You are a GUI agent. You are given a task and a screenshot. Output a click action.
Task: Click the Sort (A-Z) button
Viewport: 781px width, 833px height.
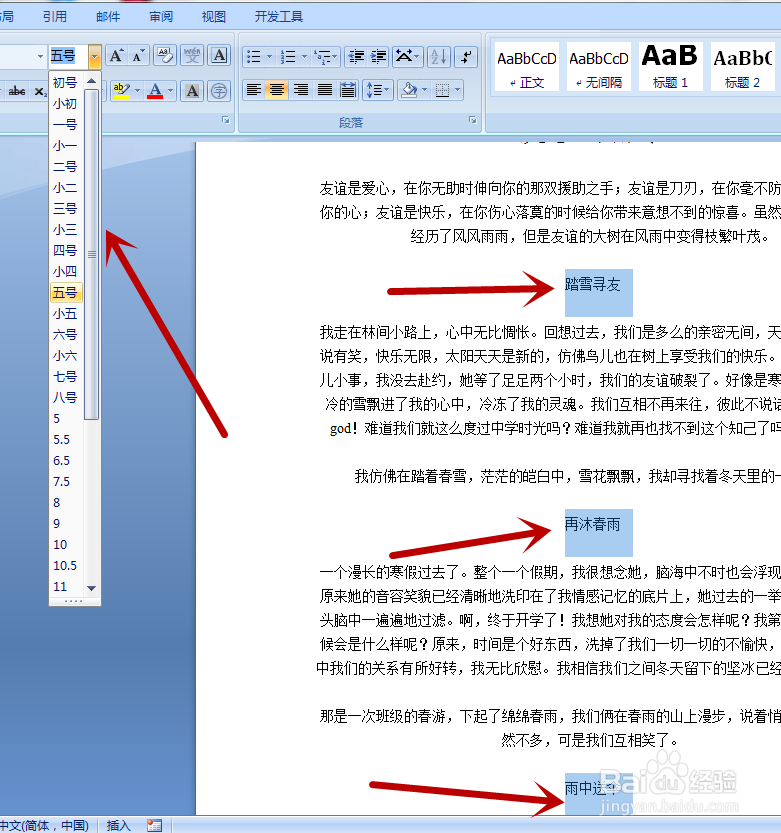[x=439, y=57]
